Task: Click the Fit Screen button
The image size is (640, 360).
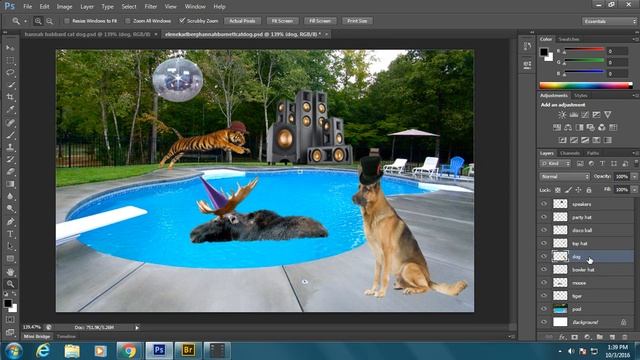Action: (x=282, y=21)
